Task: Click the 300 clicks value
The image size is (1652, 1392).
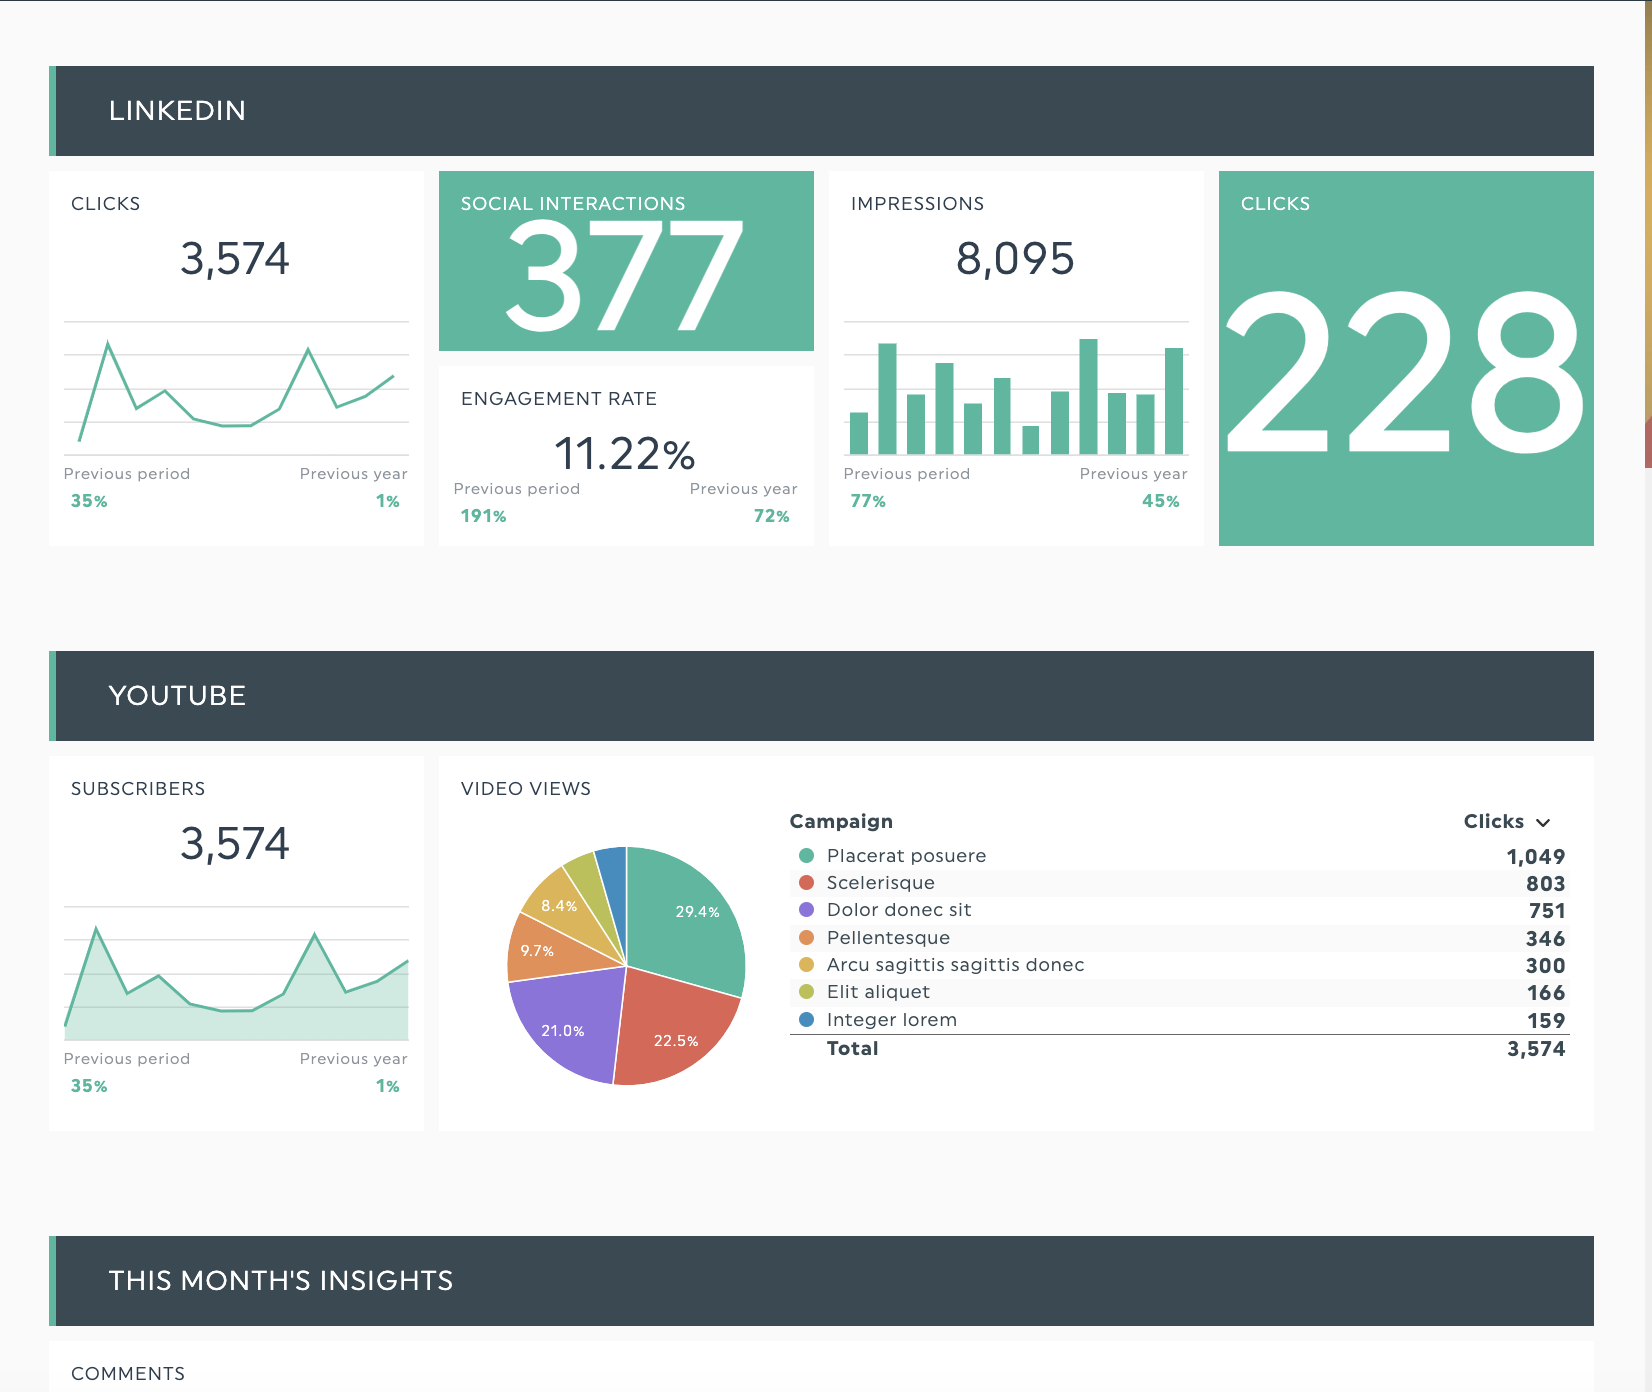Action: (1546, 966)
